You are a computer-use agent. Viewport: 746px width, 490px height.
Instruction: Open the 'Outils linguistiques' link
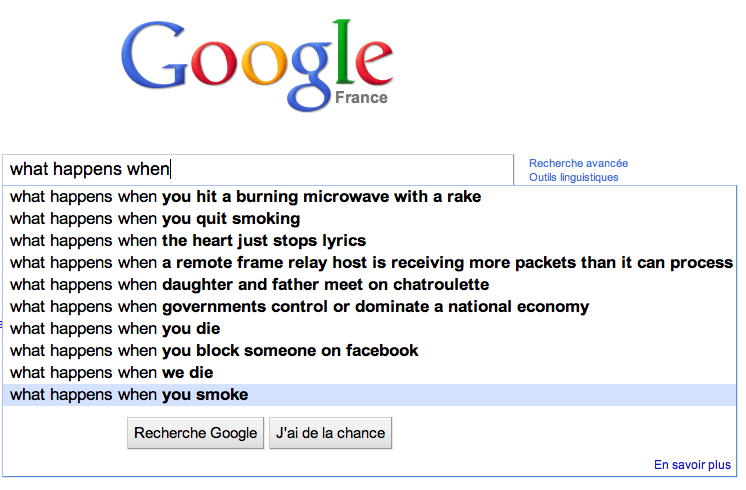tap(574, 177)
